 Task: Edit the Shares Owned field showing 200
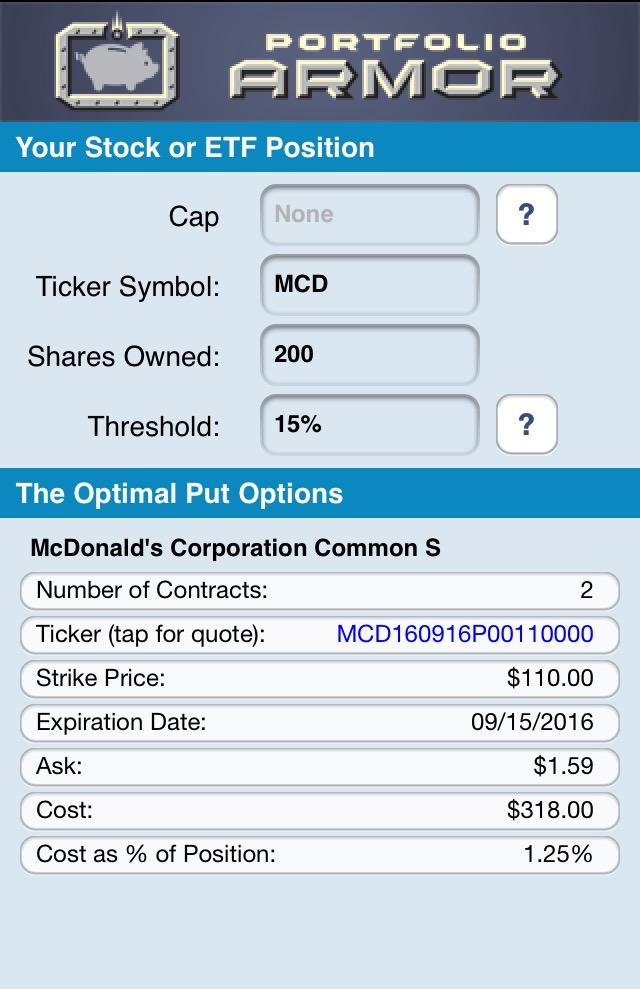coord(370,355)
